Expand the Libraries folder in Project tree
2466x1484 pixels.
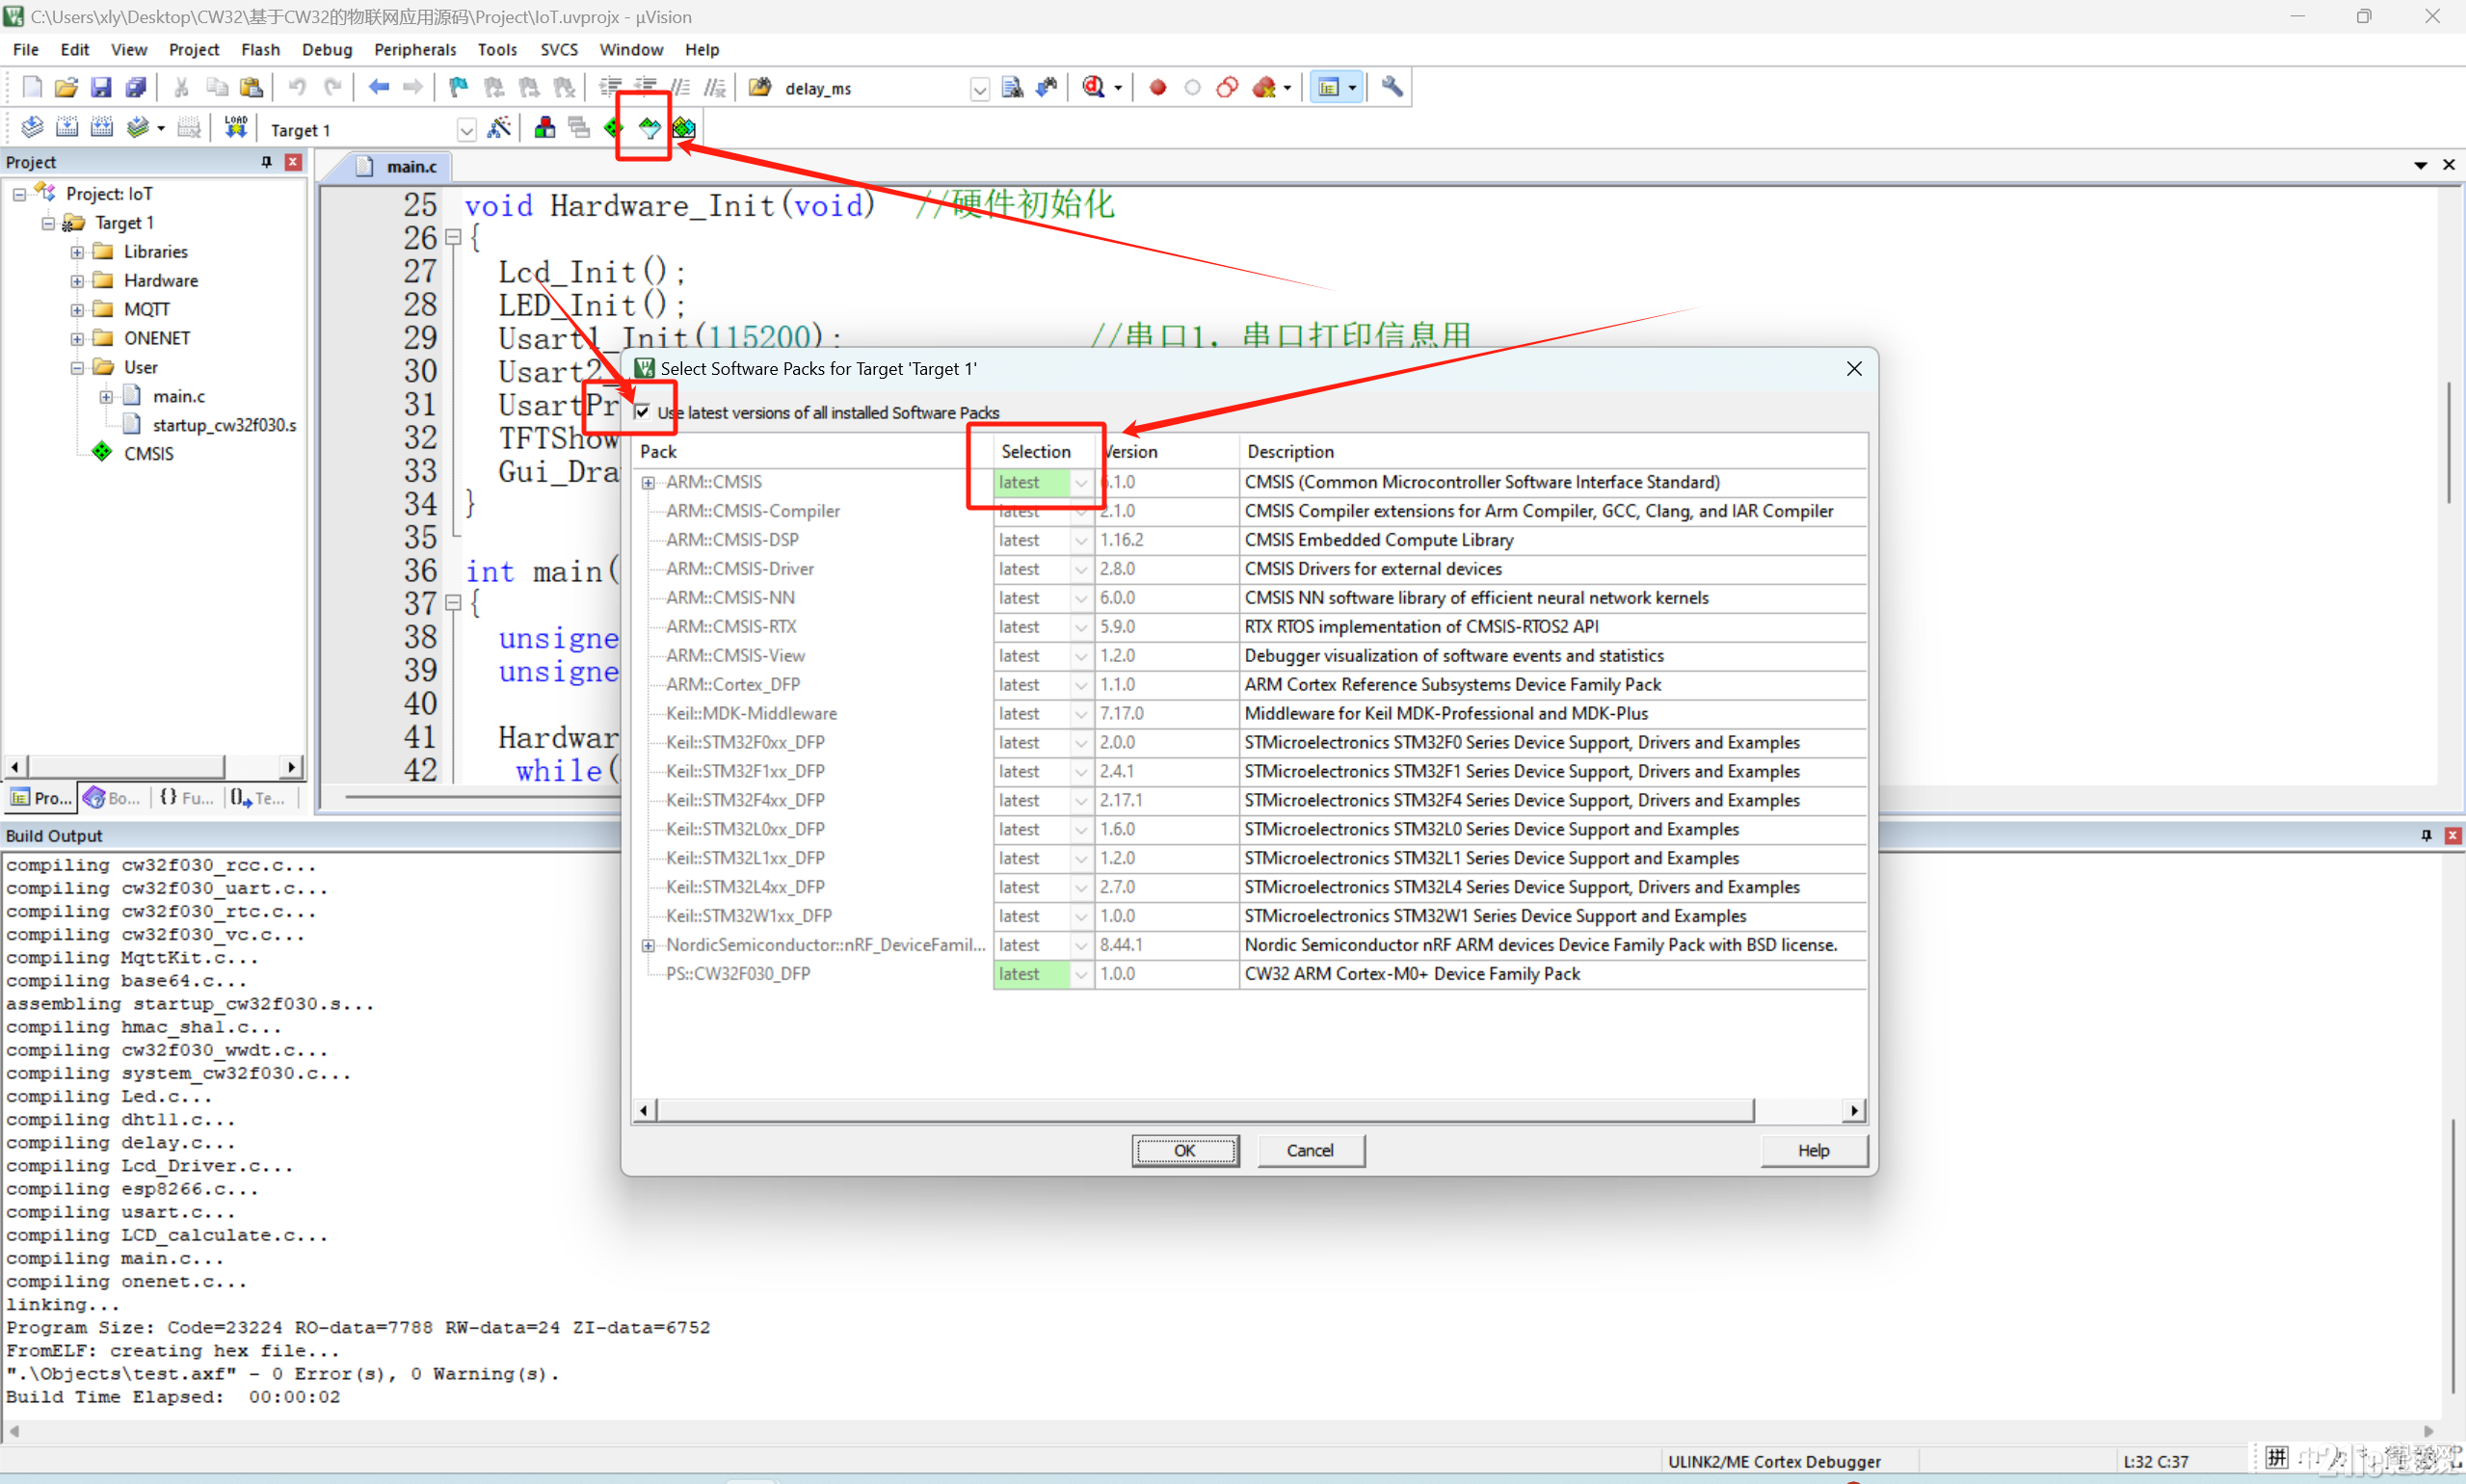(x=77, y=252)
